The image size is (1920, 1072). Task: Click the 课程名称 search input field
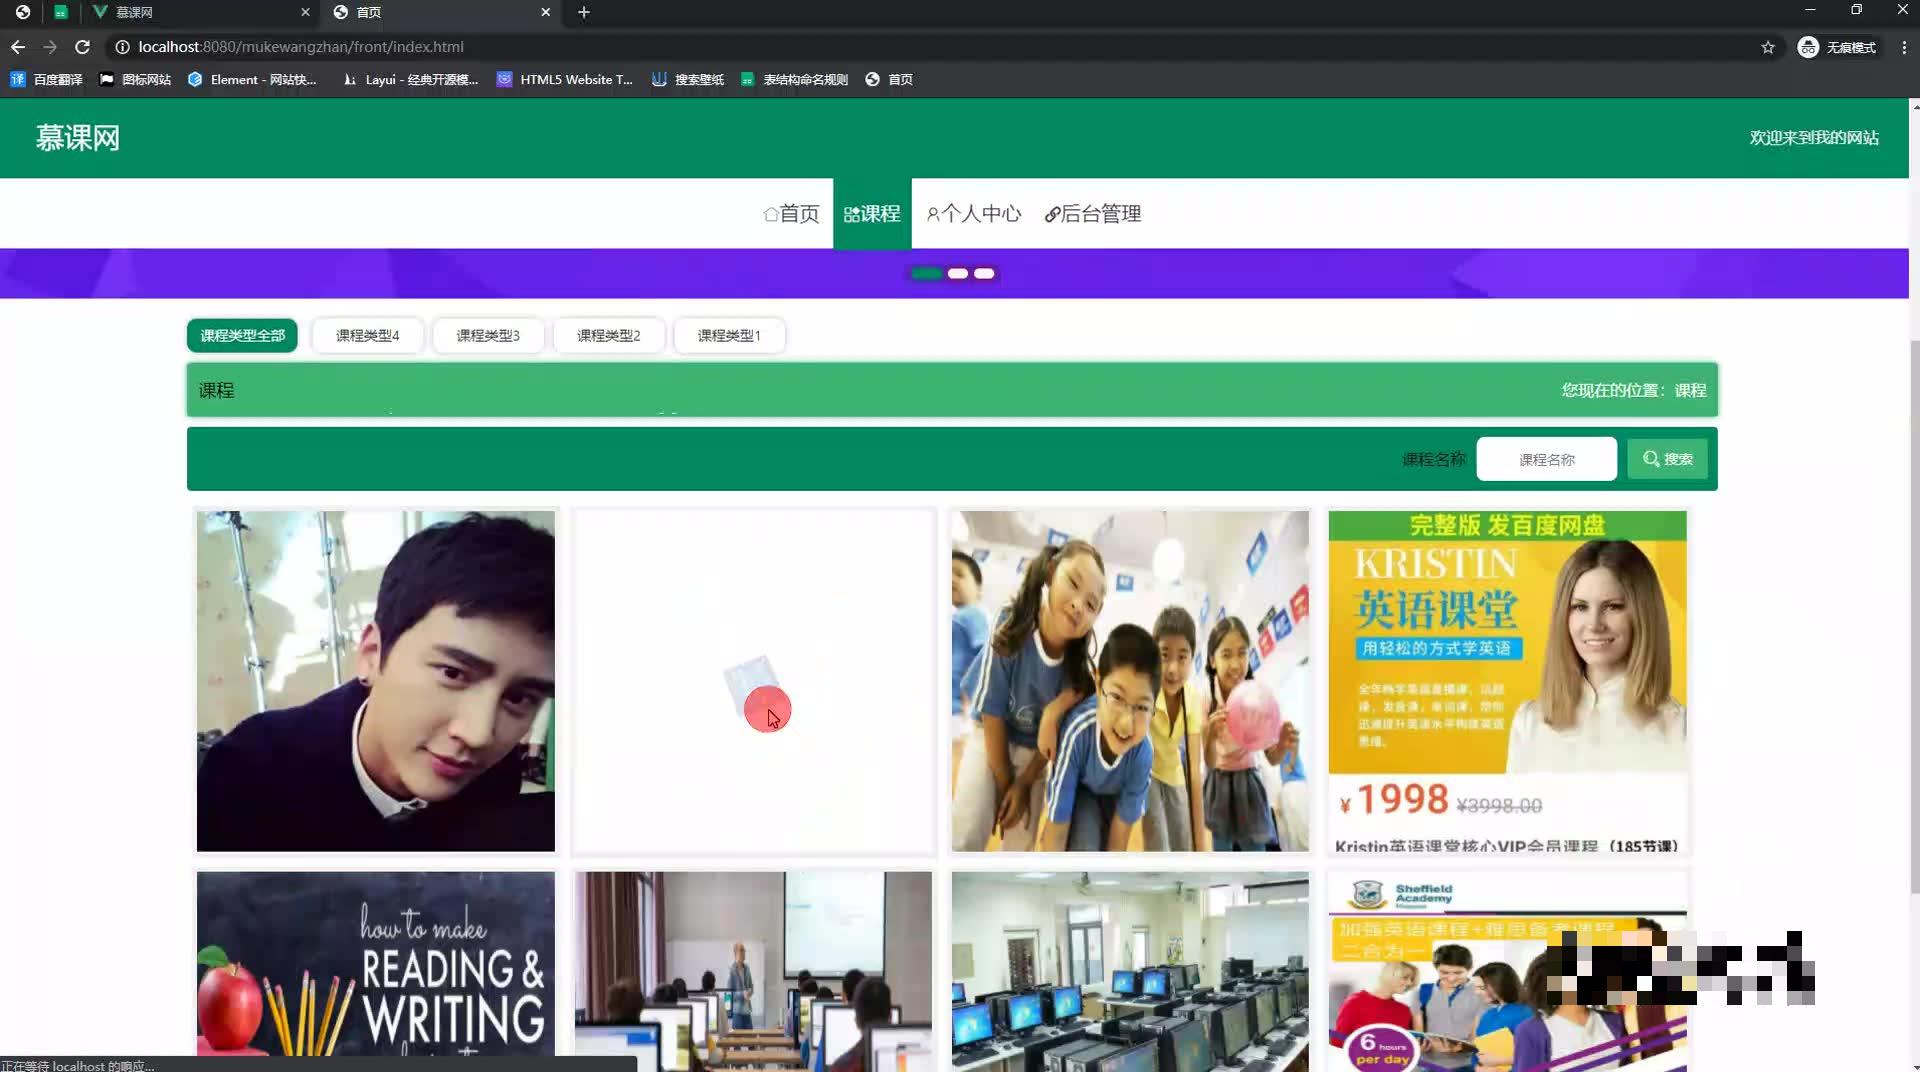(1546, 459)
